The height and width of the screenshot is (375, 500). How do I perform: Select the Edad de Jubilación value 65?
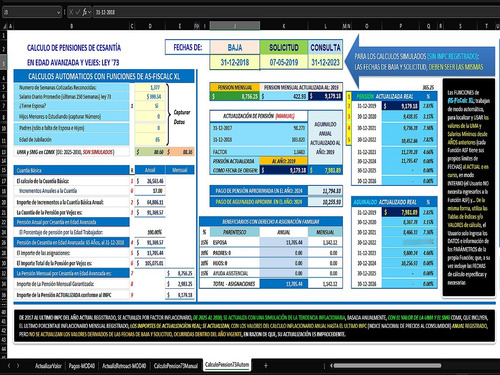pyautogui.click(x=150, y=139)
